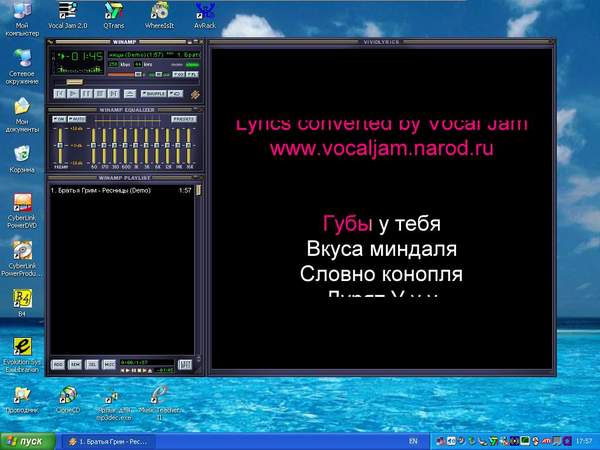The width and height of the screenshot is (600, 450).
Task: Pause playback in Winamp
Action: click(x=86, y=93)
